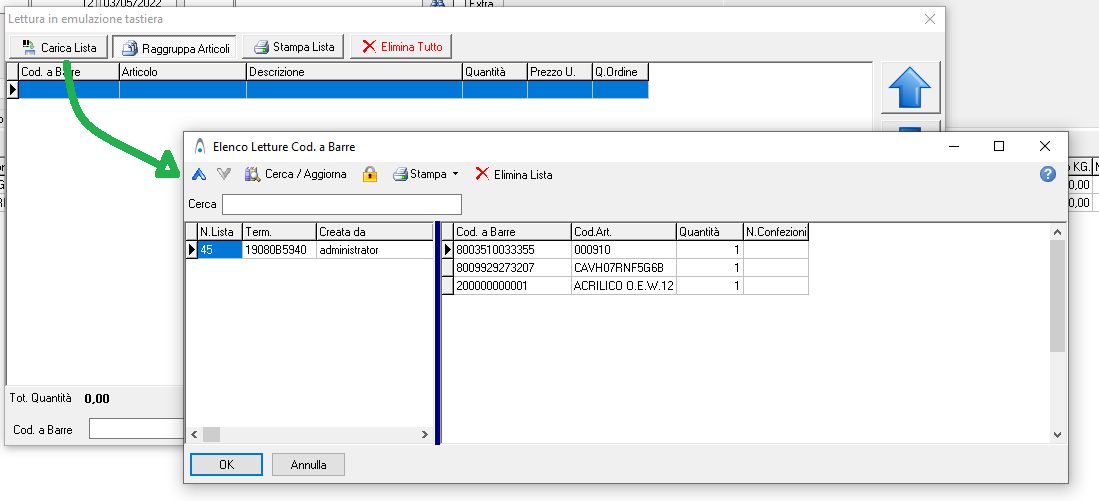Select barcode row 8009929273207
1099x501 pixels.
(x=511, y=268)
